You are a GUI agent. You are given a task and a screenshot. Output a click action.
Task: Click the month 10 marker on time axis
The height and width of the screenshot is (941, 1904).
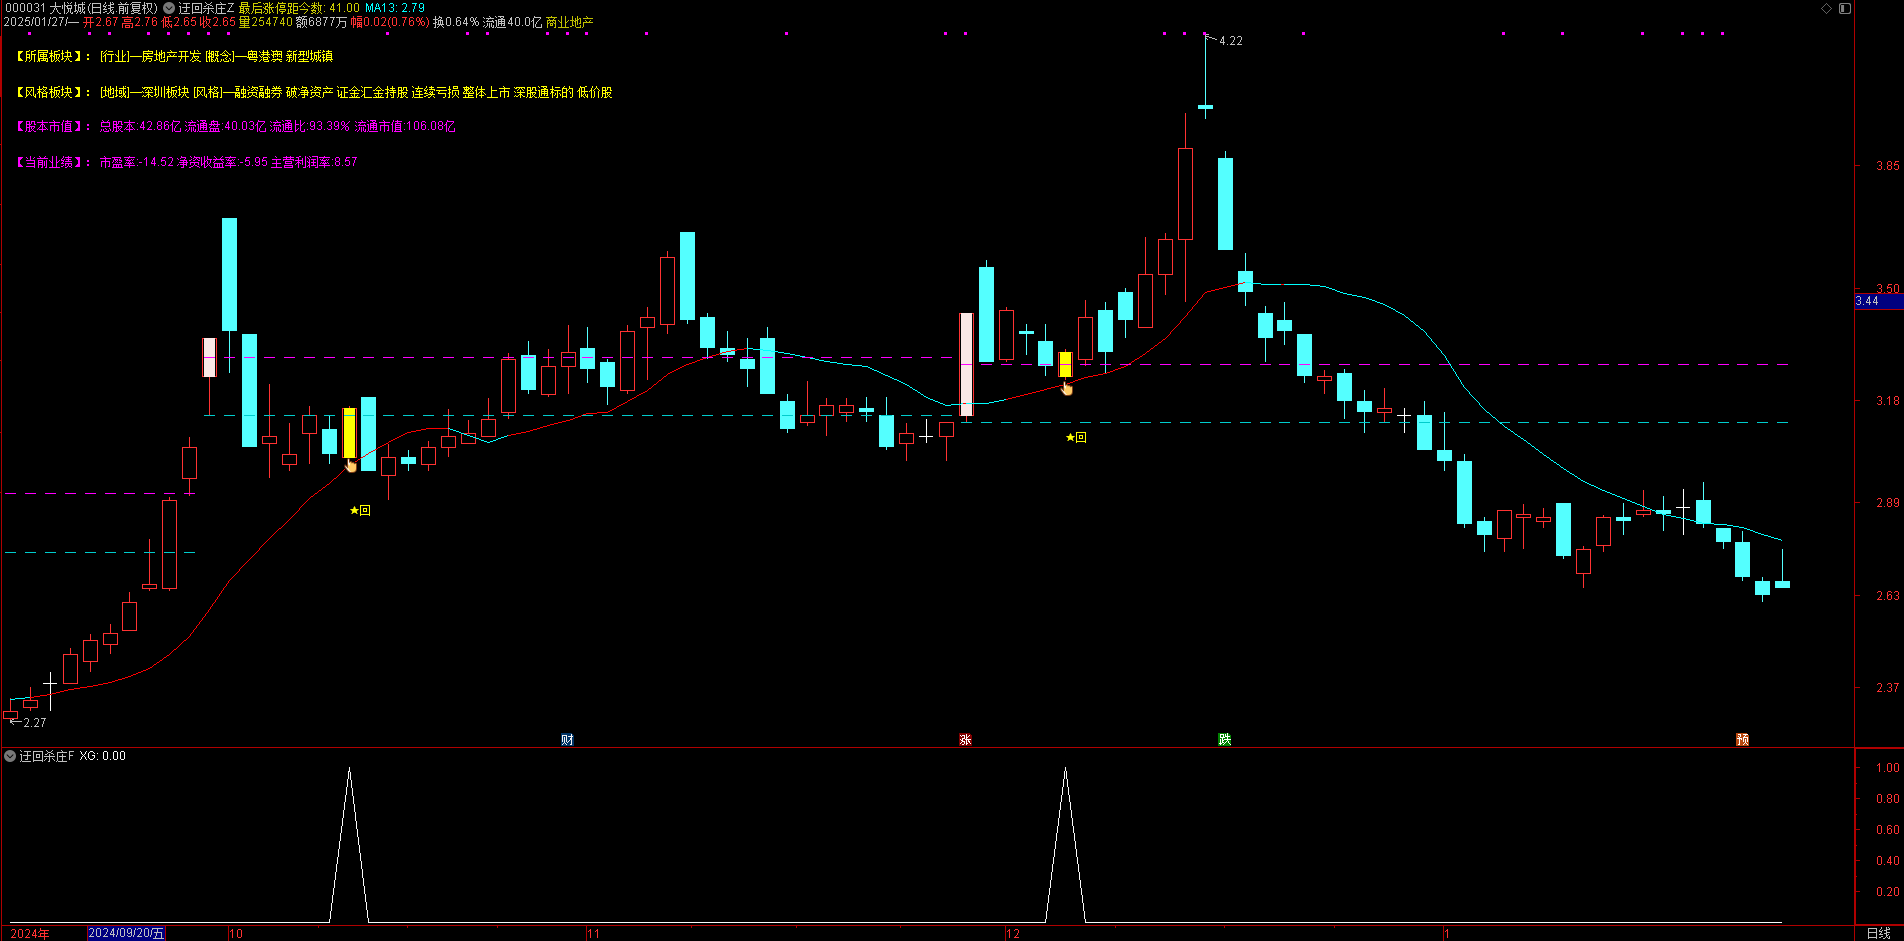pos(236,934)
